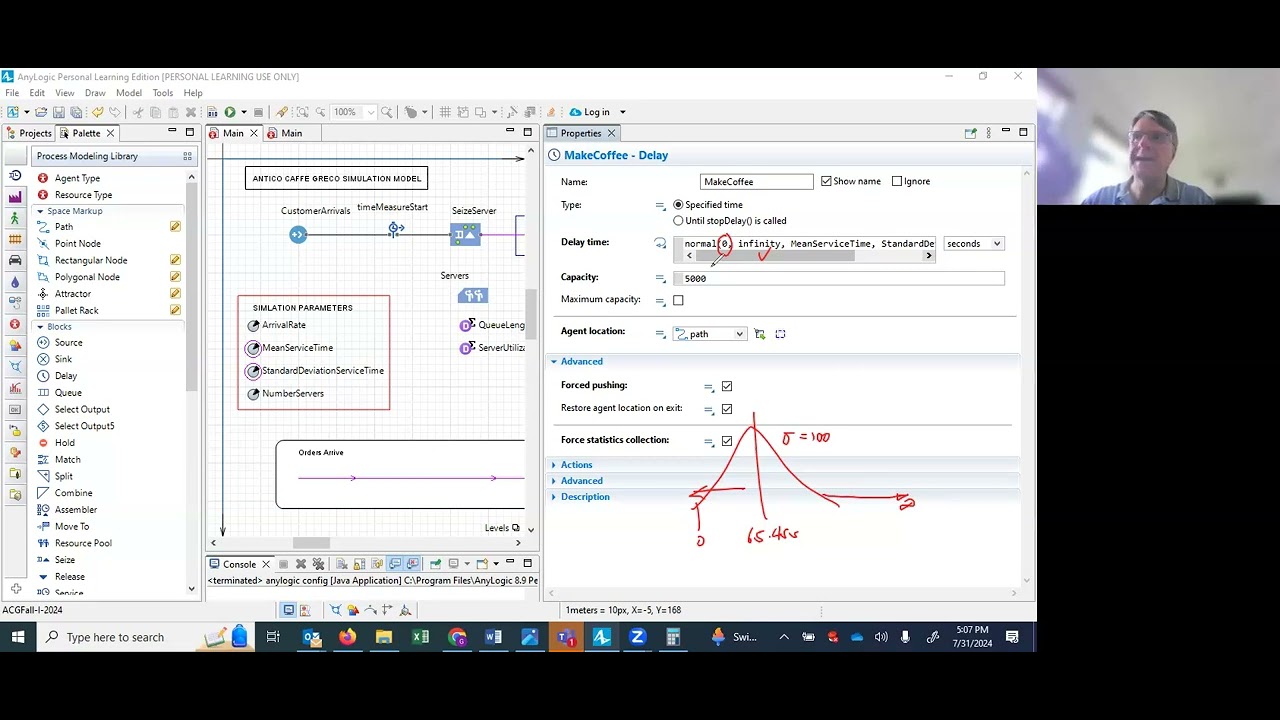
Task: Expand the Description section
Action: pos(585,497)
